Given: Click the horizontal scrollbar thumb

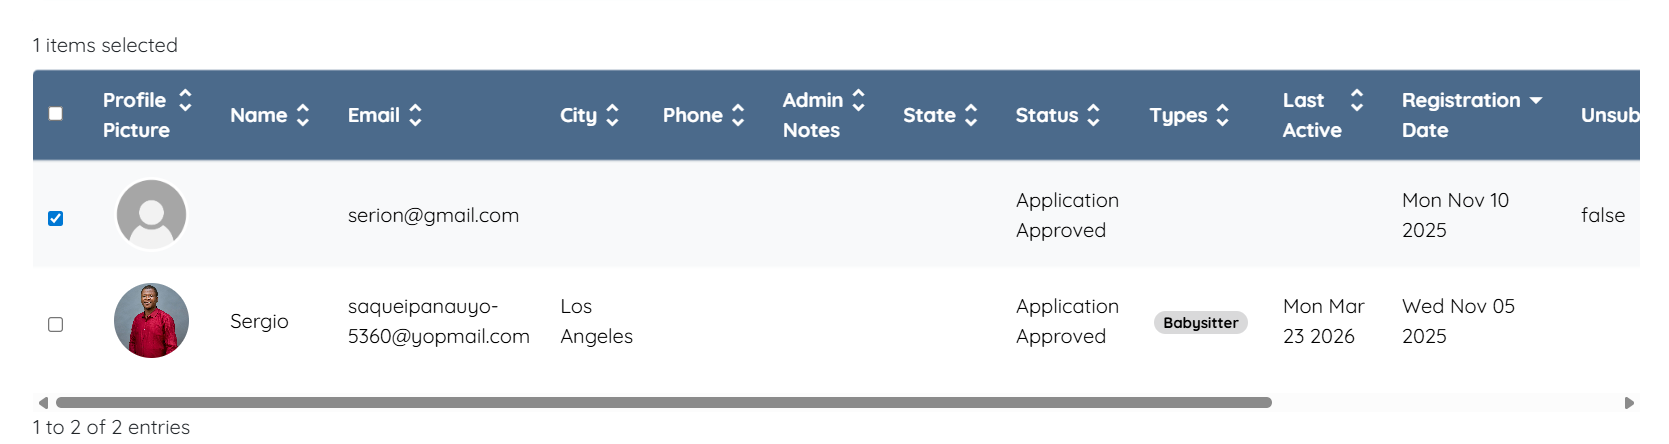Looking at the screenshot, I should pos(663,403).
